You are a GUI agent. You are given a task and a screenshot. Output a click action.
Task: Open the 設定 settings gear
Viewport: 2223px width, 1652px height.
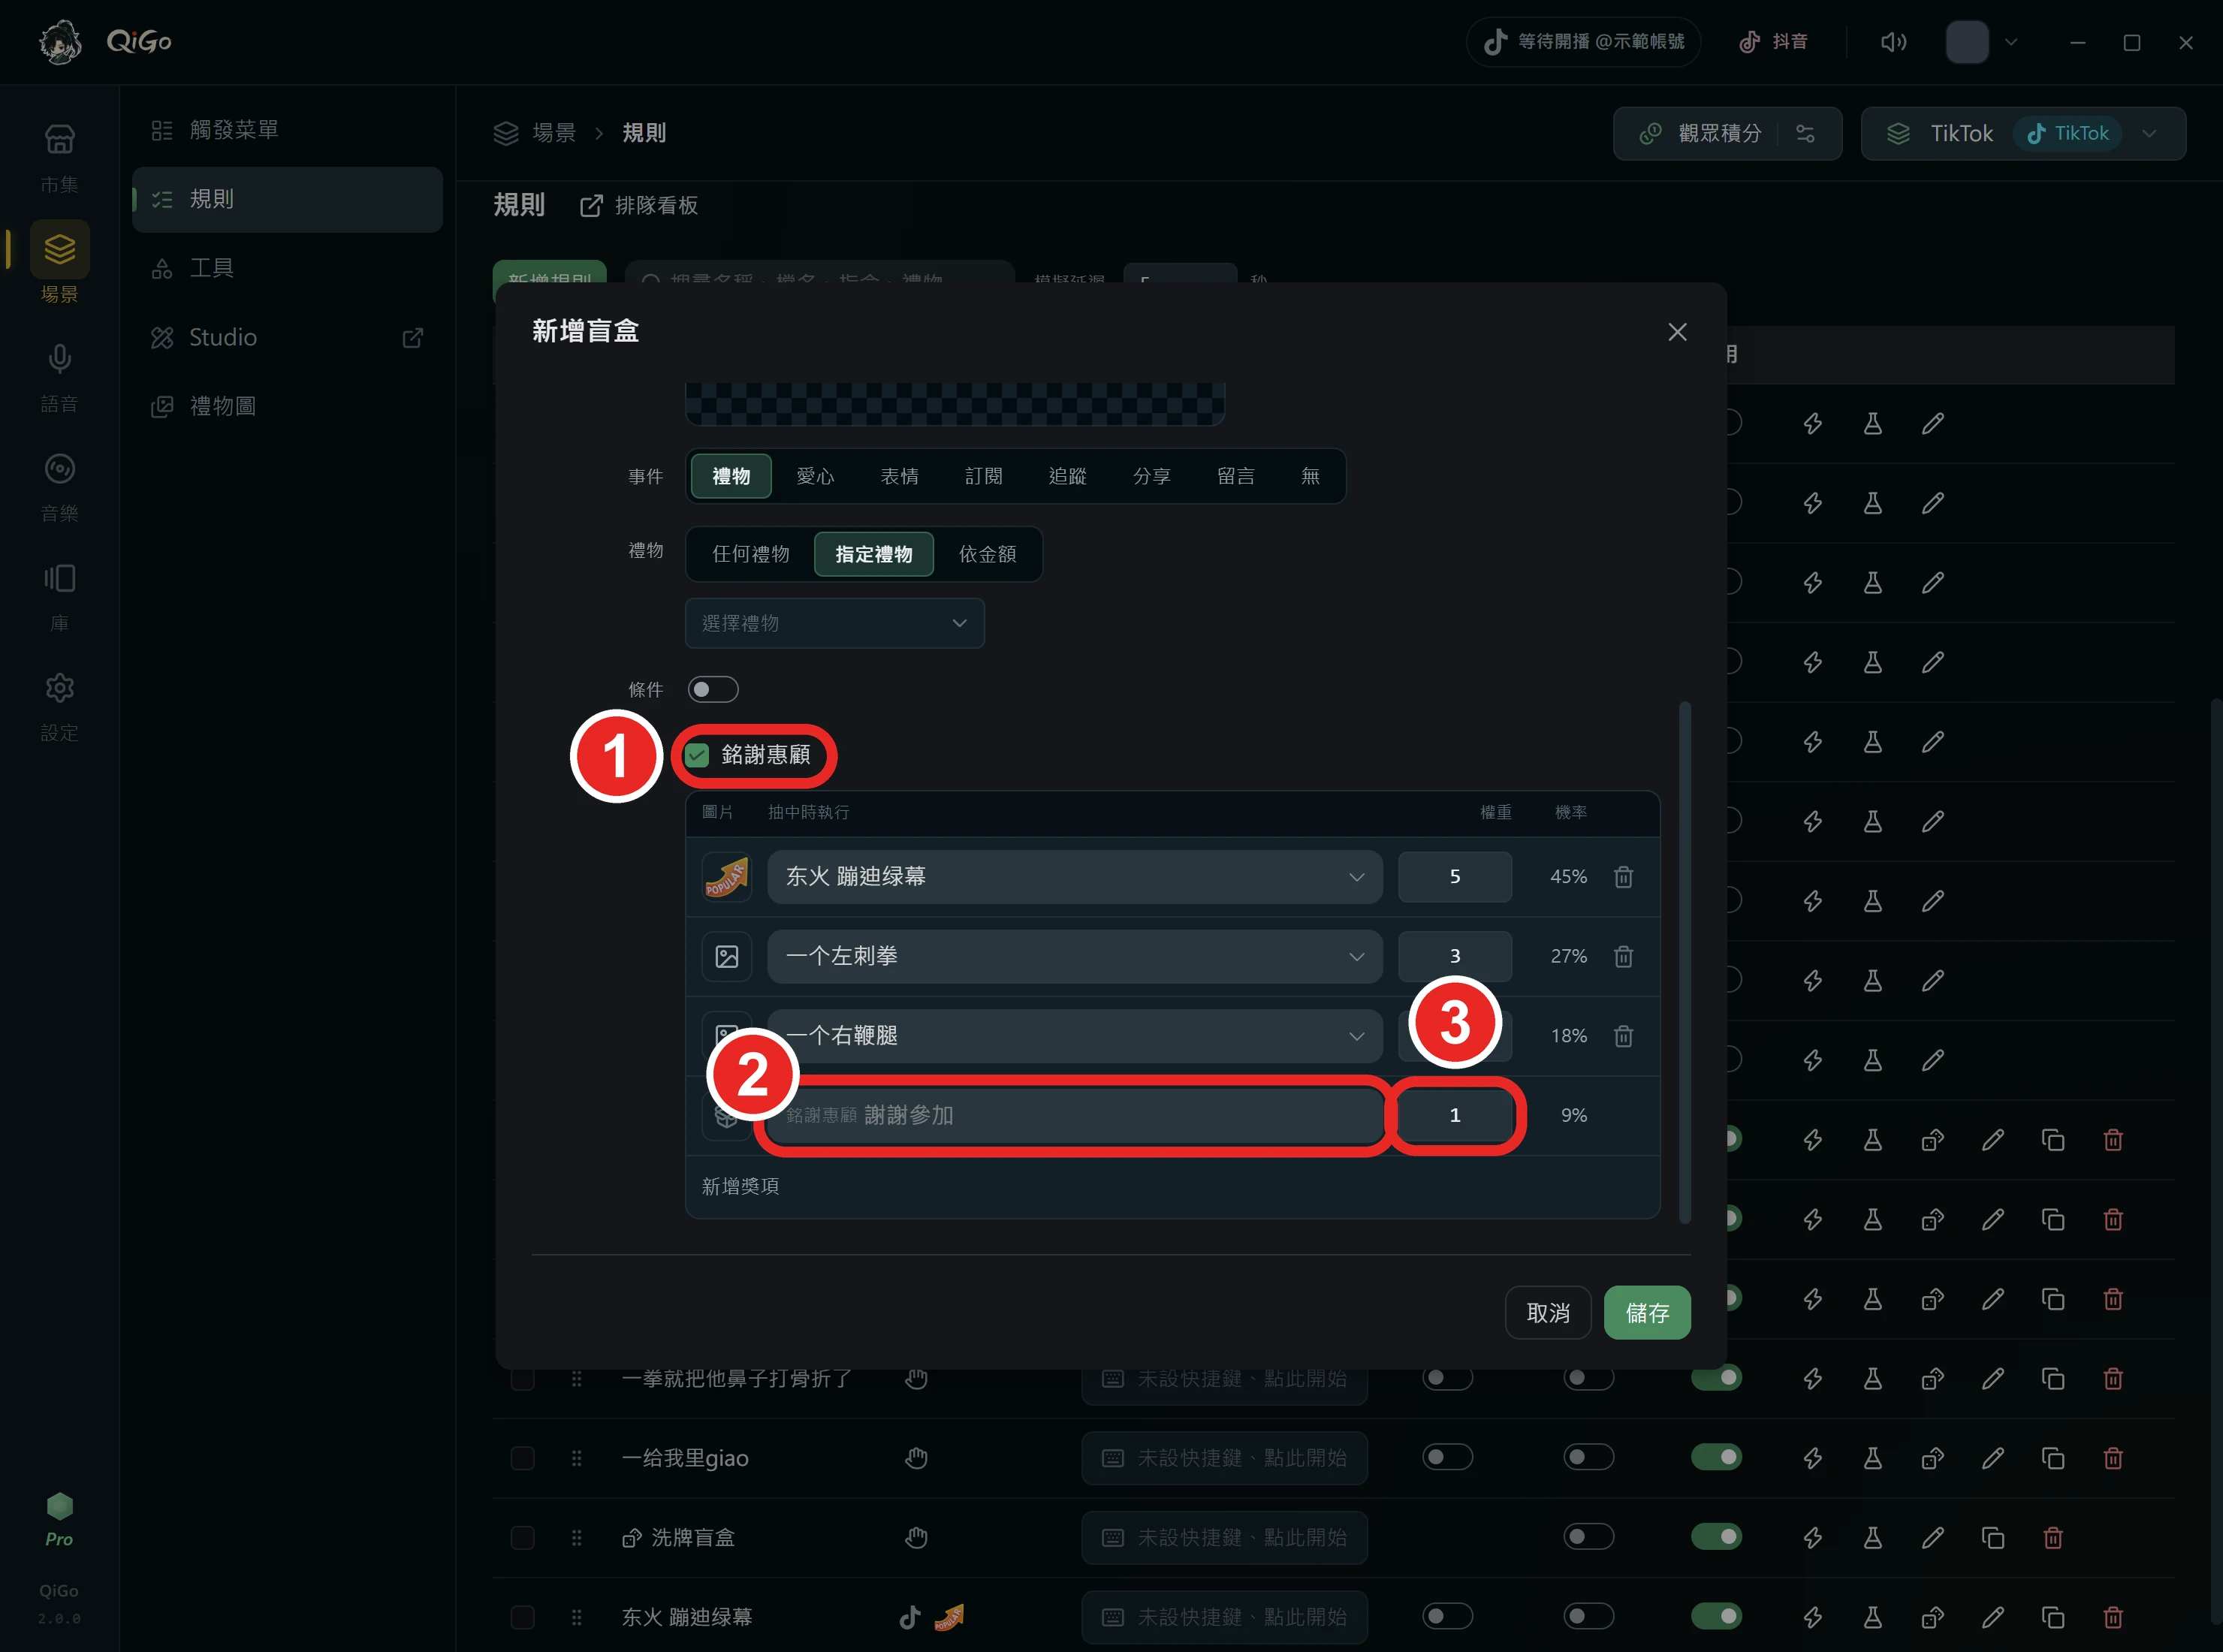click(59, 706)
